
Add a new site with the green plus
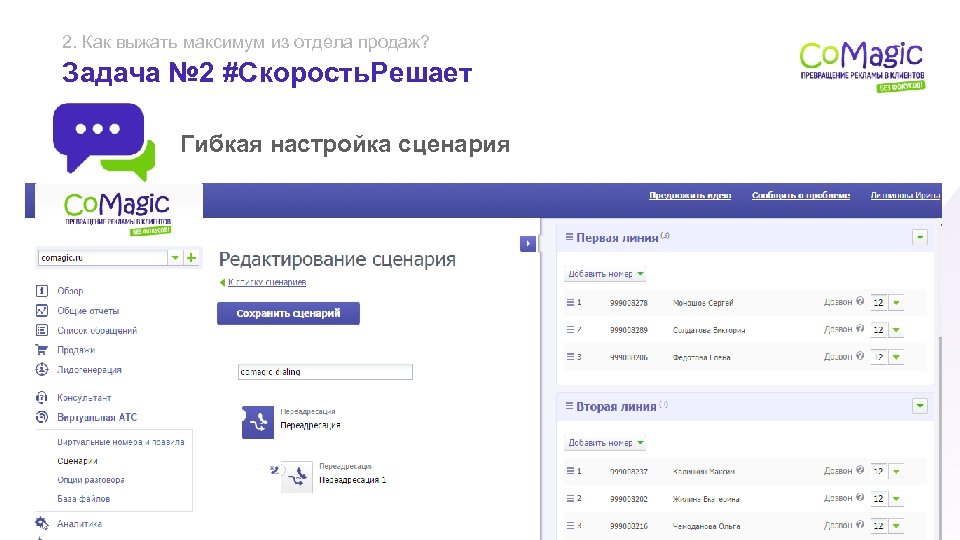click(x=192, y=258)
